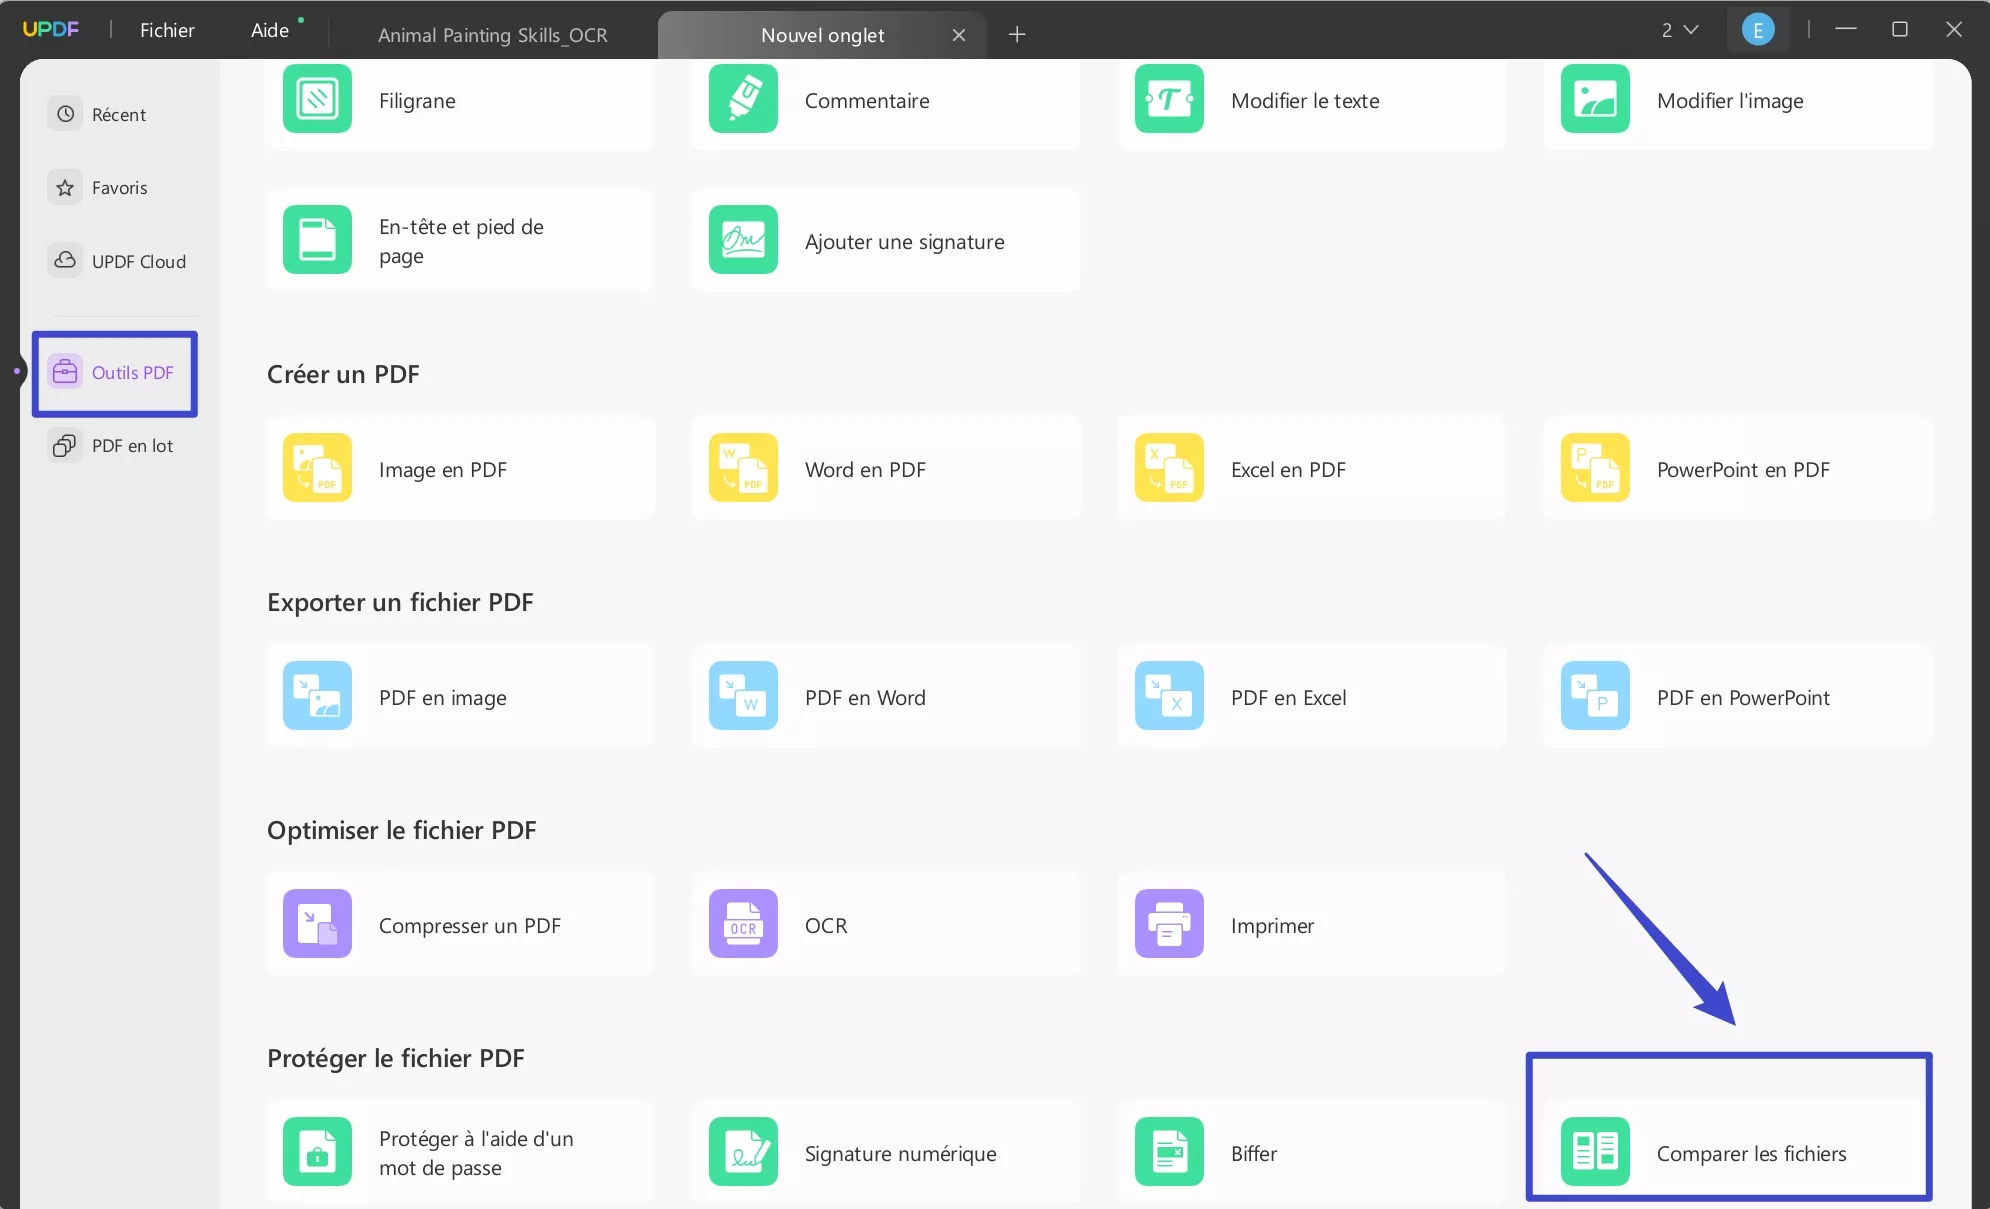Open the Filigrane watermark tool icon
The image size is (1990, 1209).
[x=317, y=99]
